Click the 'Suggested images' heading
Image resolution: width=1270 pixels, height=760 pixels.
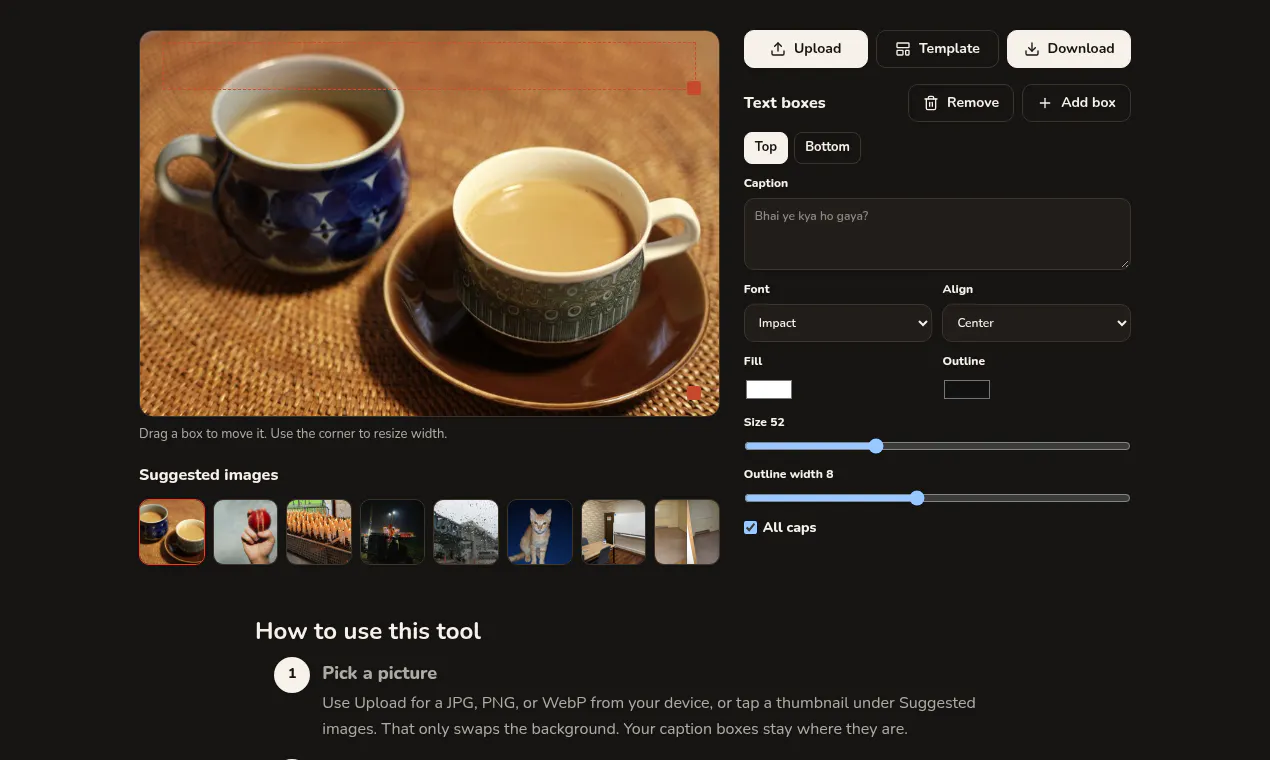tap(209, 475)
